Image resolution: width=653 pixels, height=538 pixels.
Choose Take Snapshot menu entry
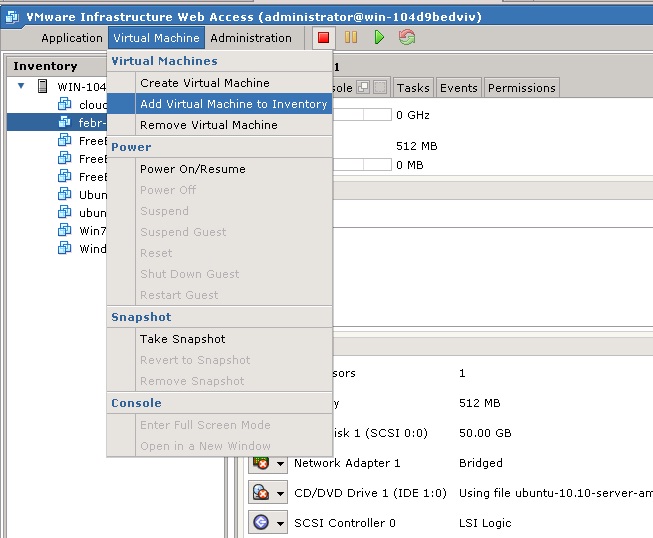pos(219,339)
